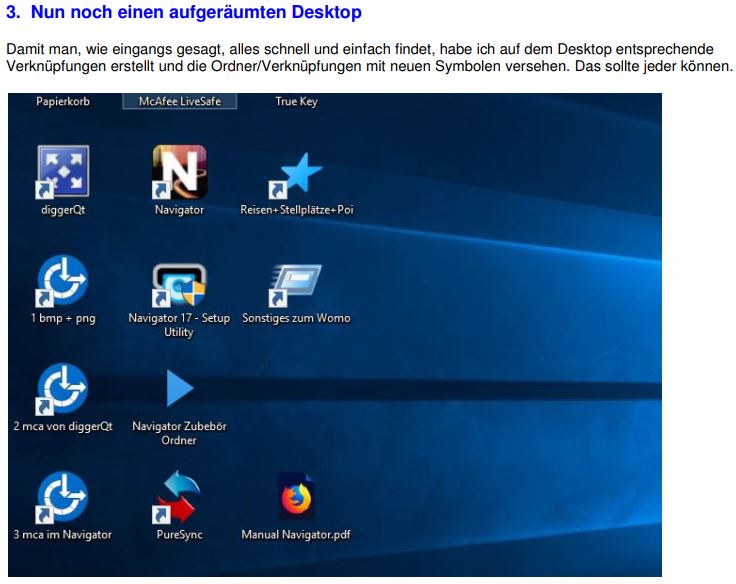Click the True Key label

click(x=296, y=101)
